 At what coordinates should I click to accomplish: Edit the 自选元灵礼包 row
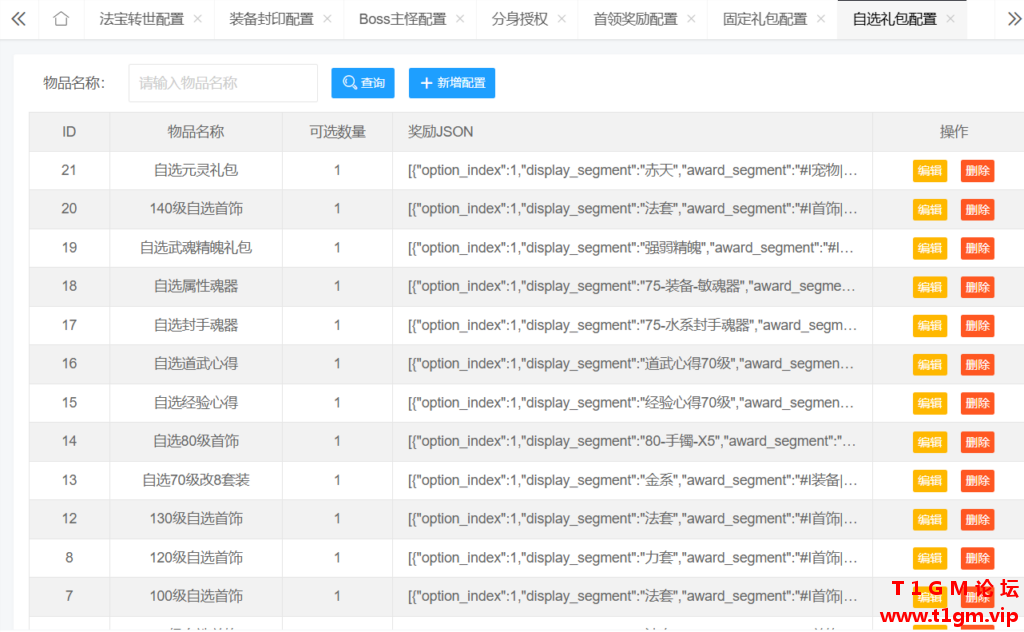click(929, 171)
